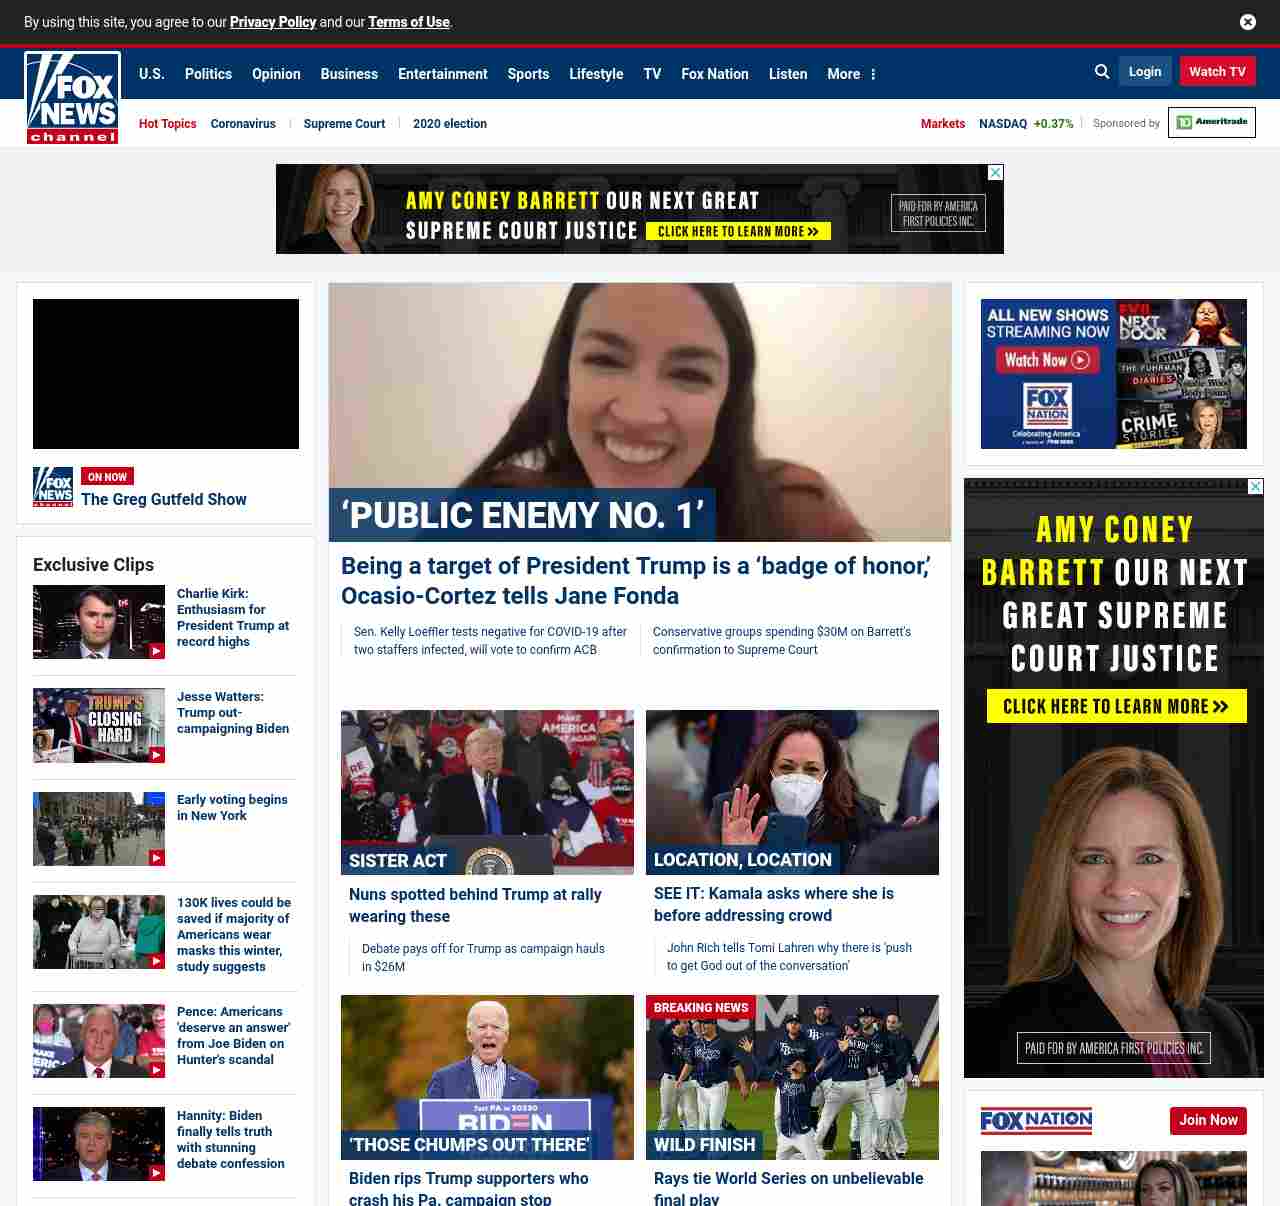Close the privacy policy notice banner
The height and width of the screenshot is (1206, 1280).
tap(1247, 22)
